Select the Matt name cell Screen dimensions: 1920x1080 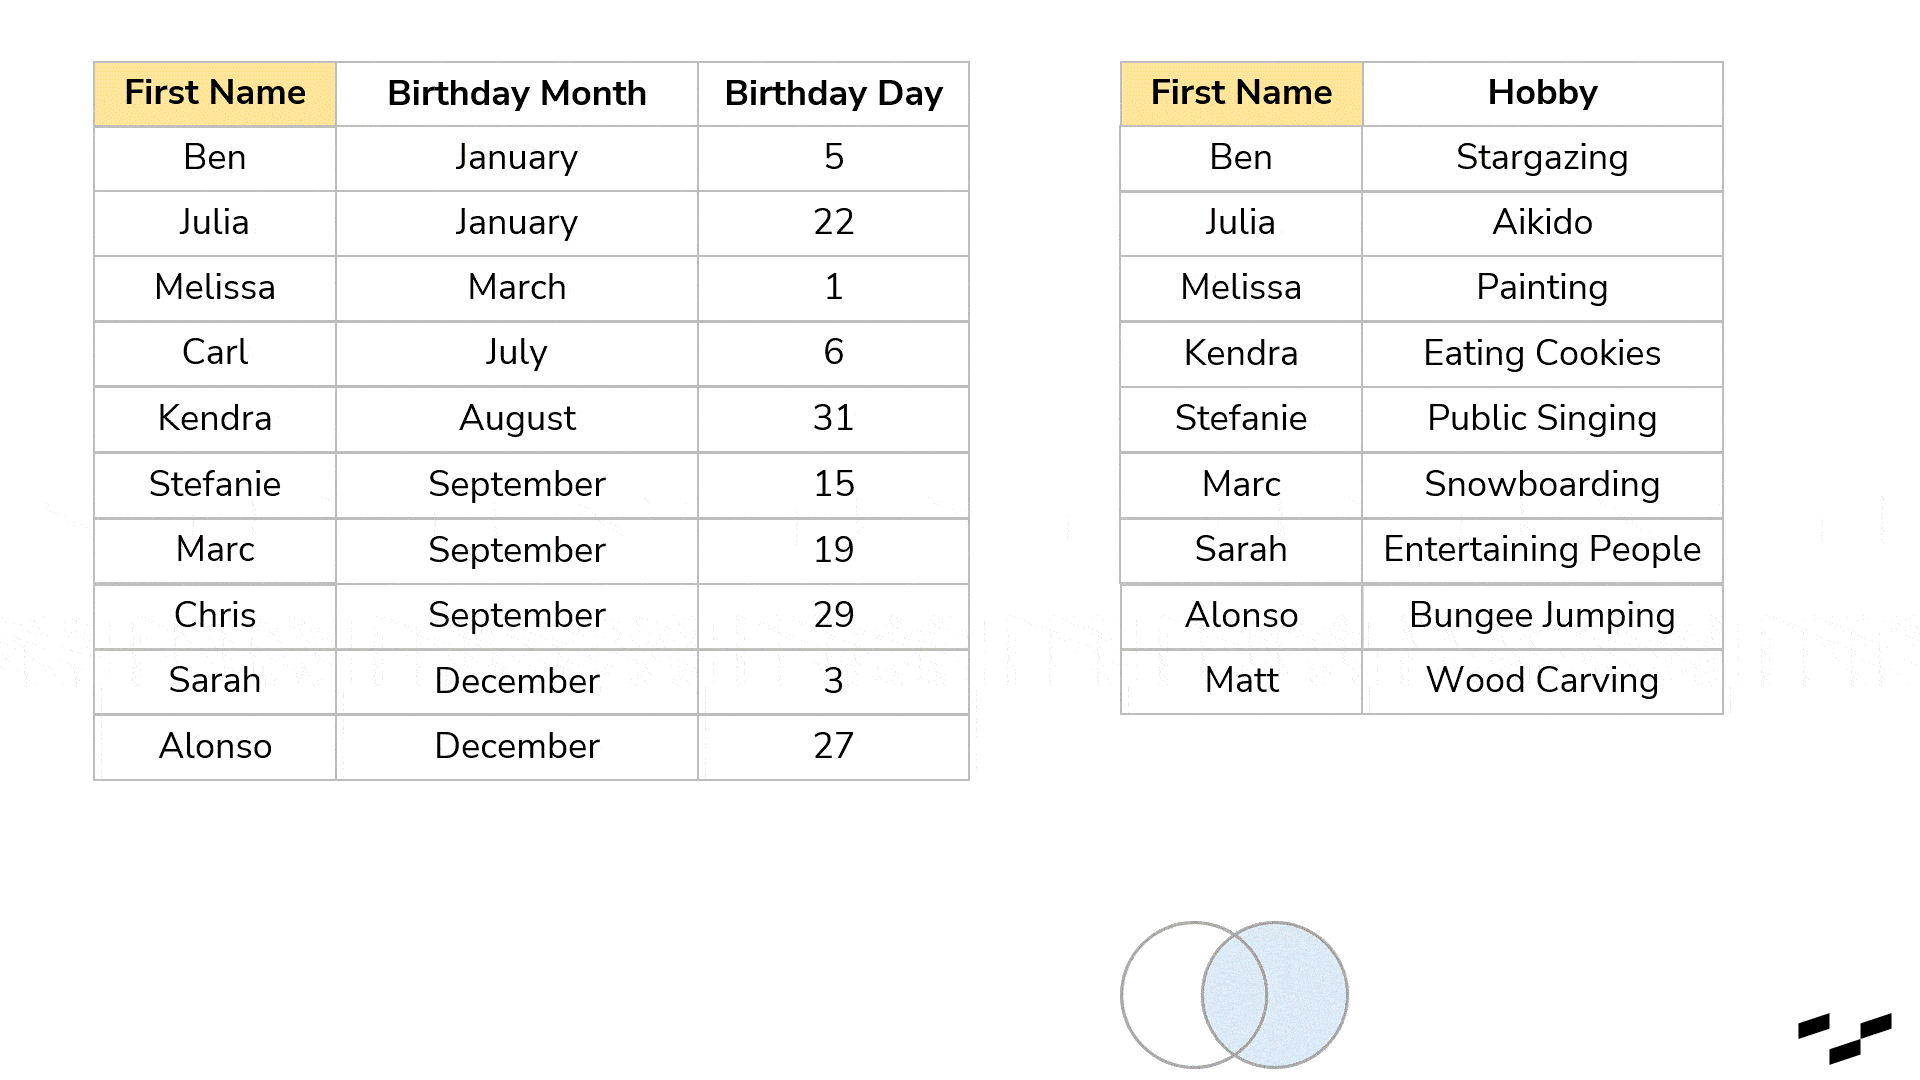click(1241, 681)
